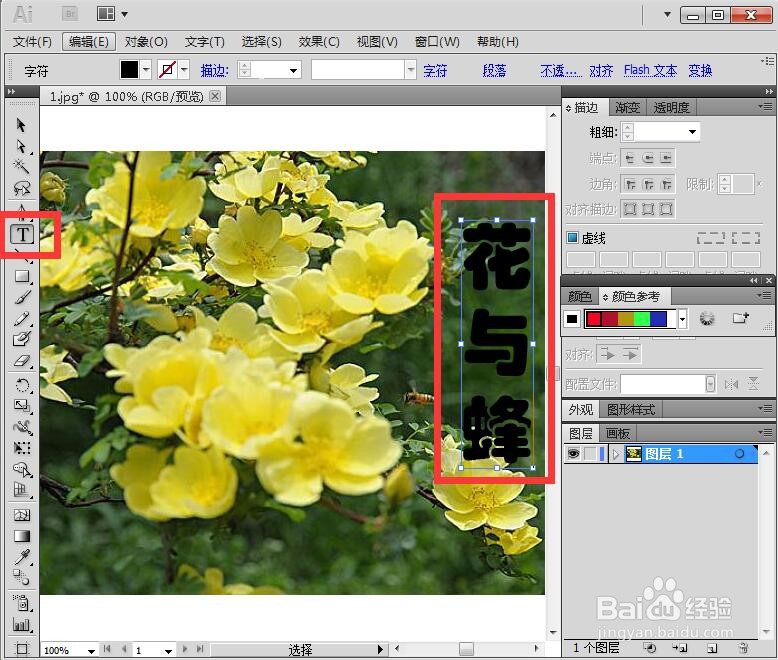
Task: Toggle the lock box of 图层 1
Action: (589, 454)
